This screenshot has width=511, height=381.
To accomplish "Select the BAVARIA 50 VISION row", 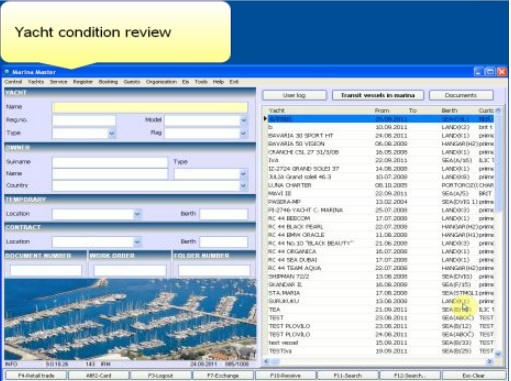I will (x=380, y=144).
